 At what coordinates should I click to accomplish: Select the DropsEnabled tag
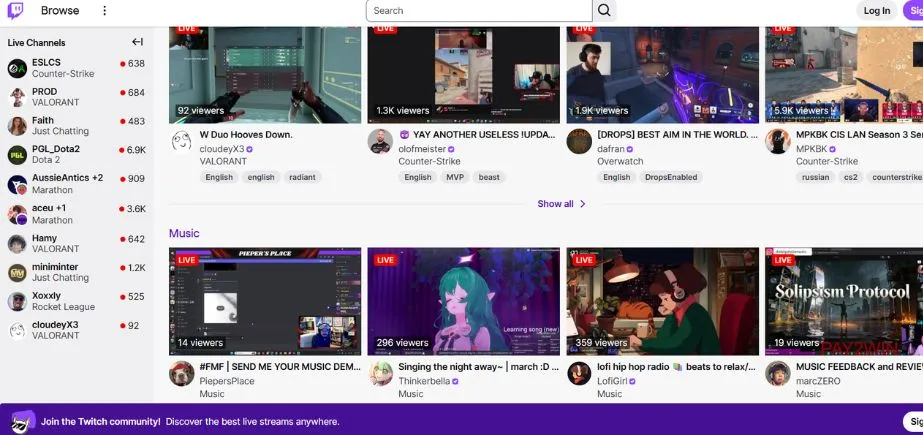coord(671,177)
